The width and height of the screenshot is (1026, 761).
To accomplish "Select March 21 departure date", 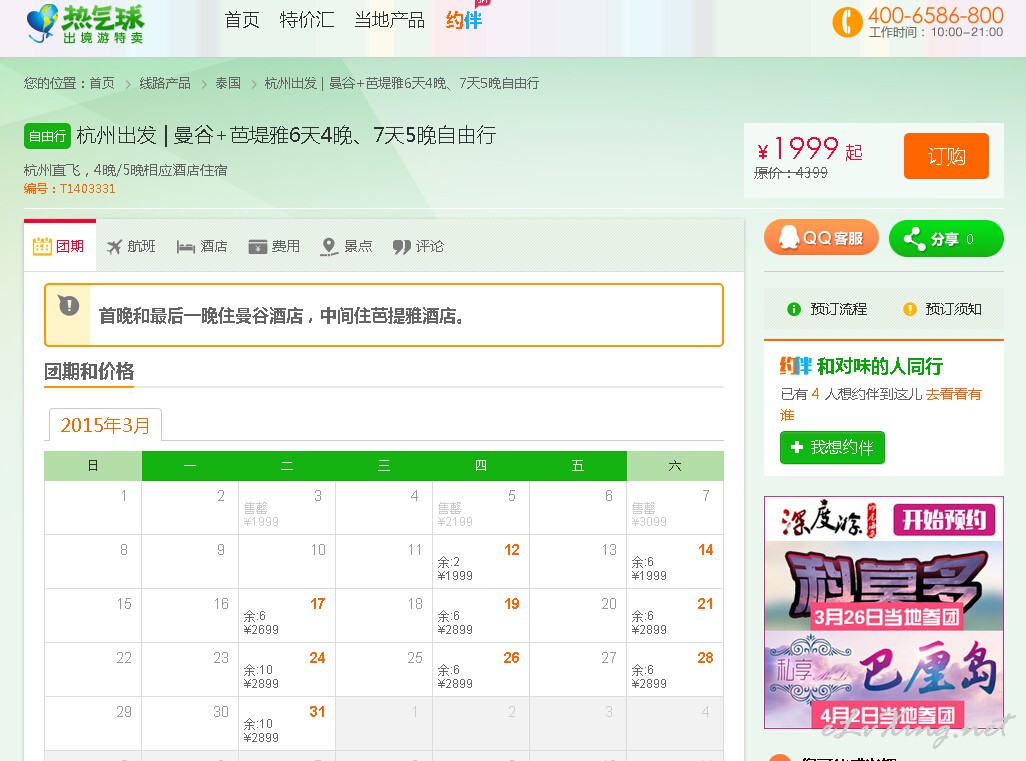I will (x=675, y=616).
